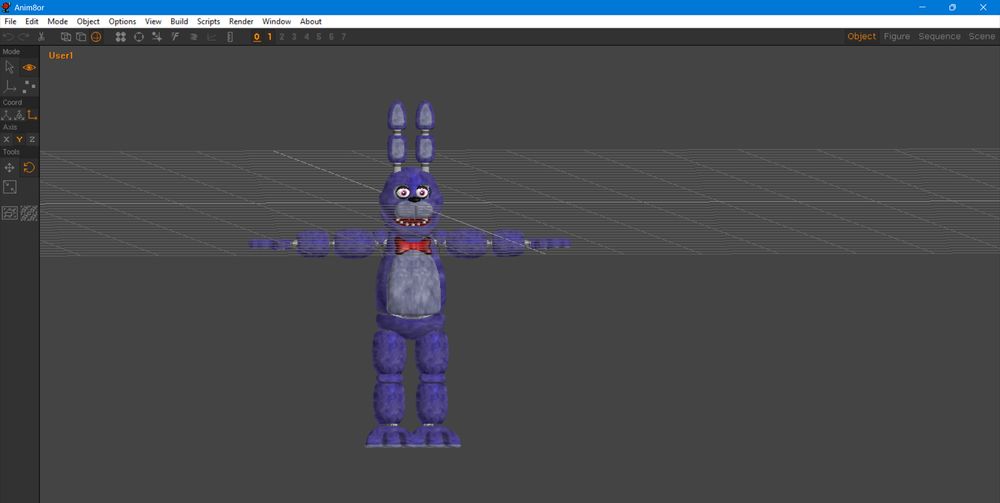Open the Window menu

pos(277,21)
